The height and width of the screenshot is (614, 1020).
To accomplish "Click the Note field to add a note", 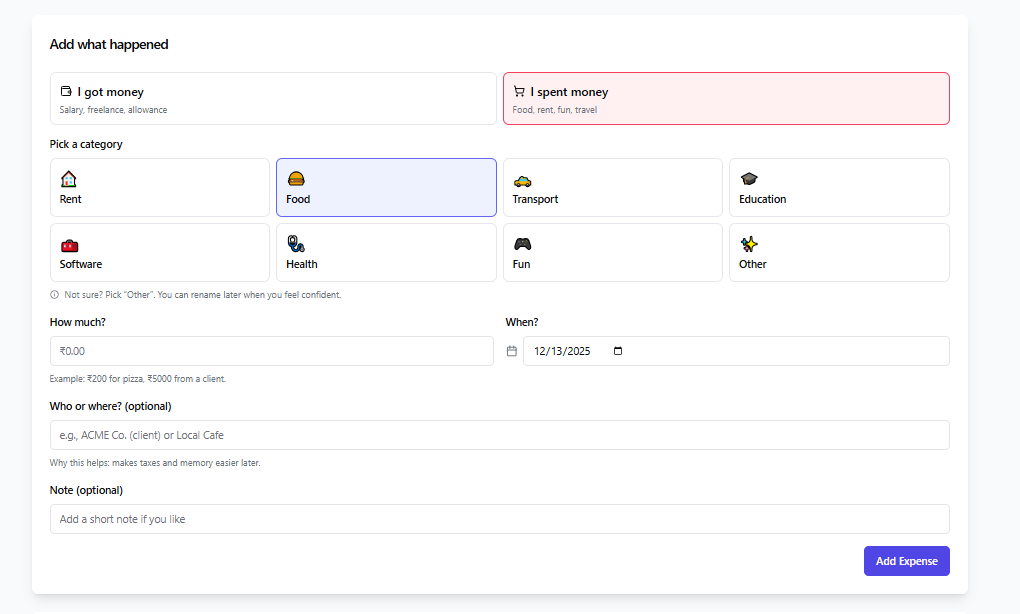I will (500, 519).
